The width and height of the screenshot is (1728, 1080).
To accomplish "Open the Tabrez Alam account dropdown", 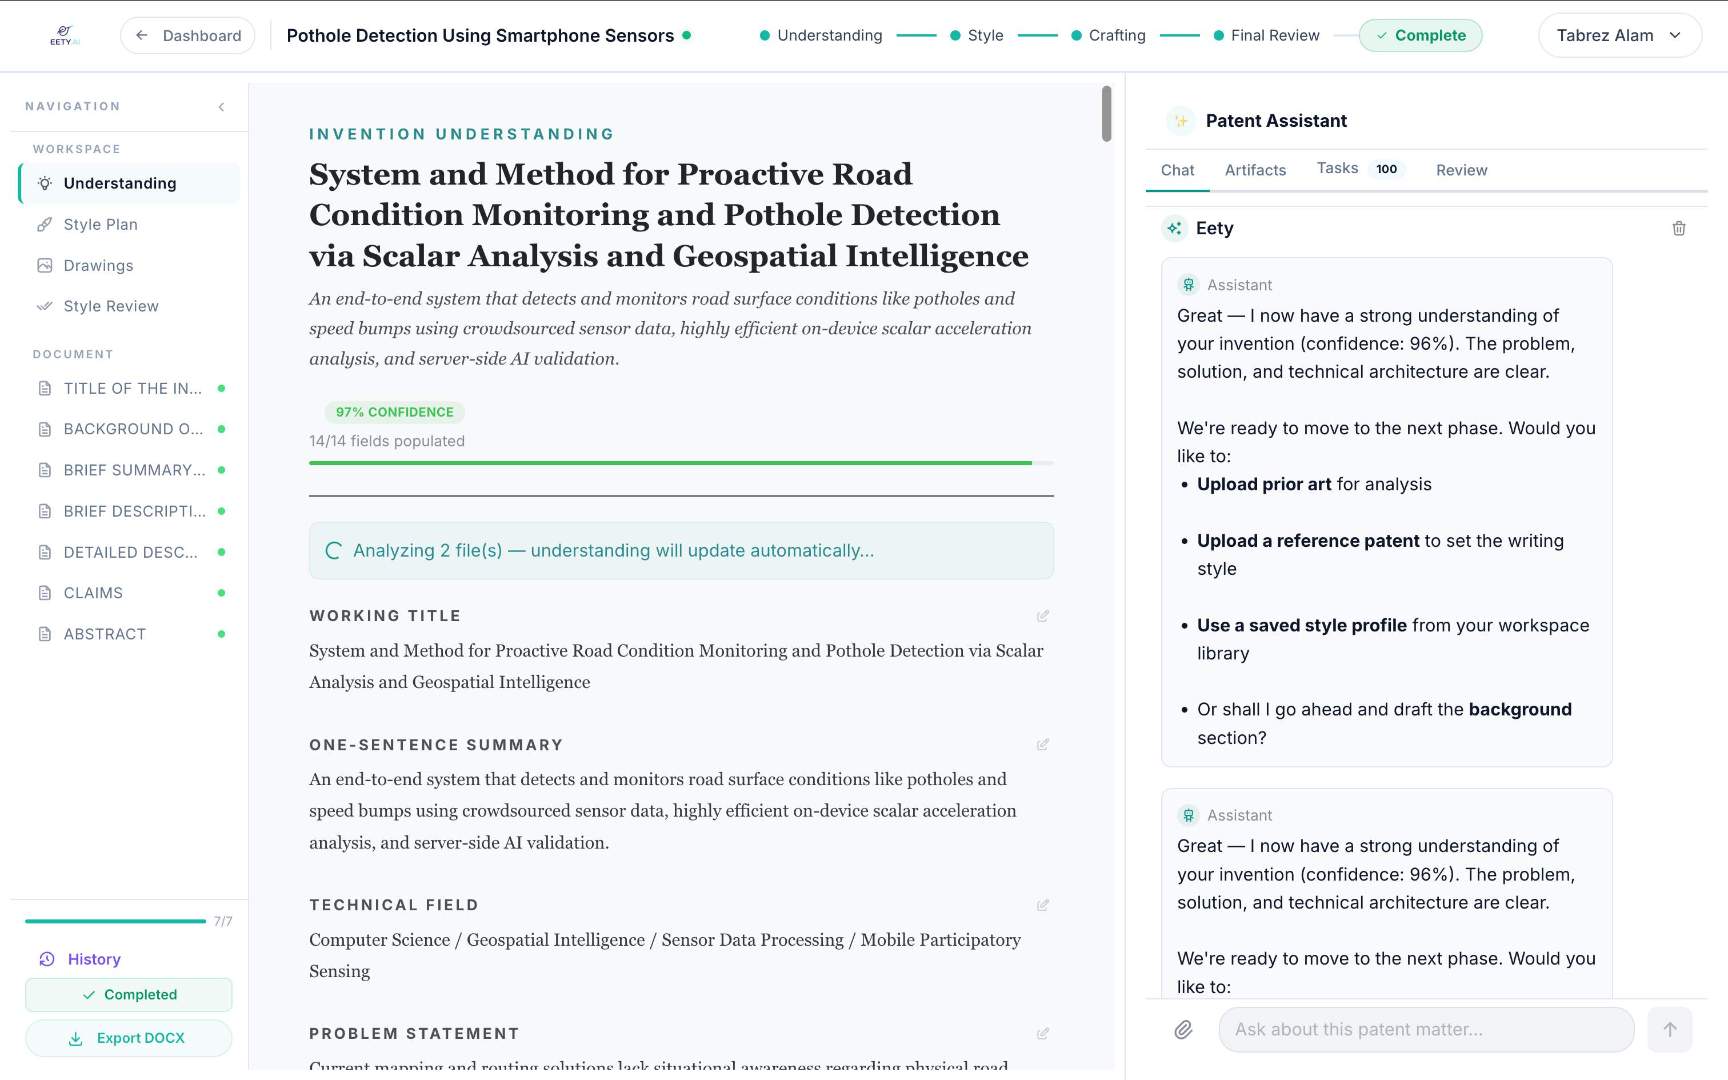I will pos(1618,35).
